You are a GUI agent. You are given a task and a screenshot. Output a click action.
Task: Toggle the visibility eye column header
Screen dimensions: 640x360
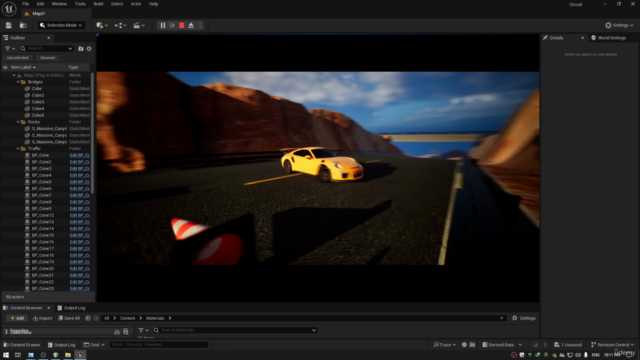(x=5, y=67)
